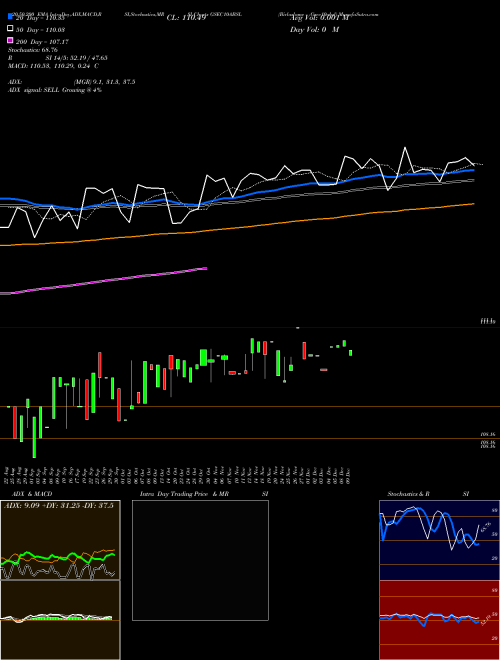Click the 'Stochastics & R' panel title
This screenshot has height=660, width=500.
(x=408, y=494)
